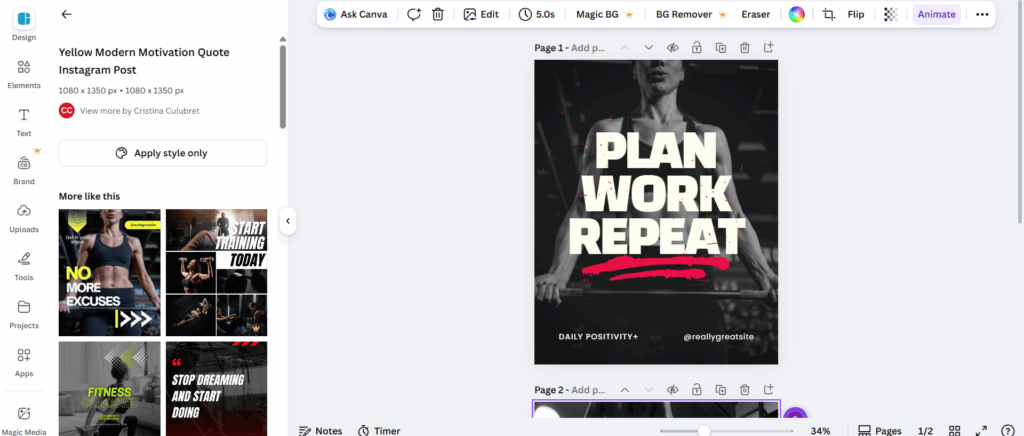
Task: Toggle the lock on Page 1
Action: coord(695,47)
